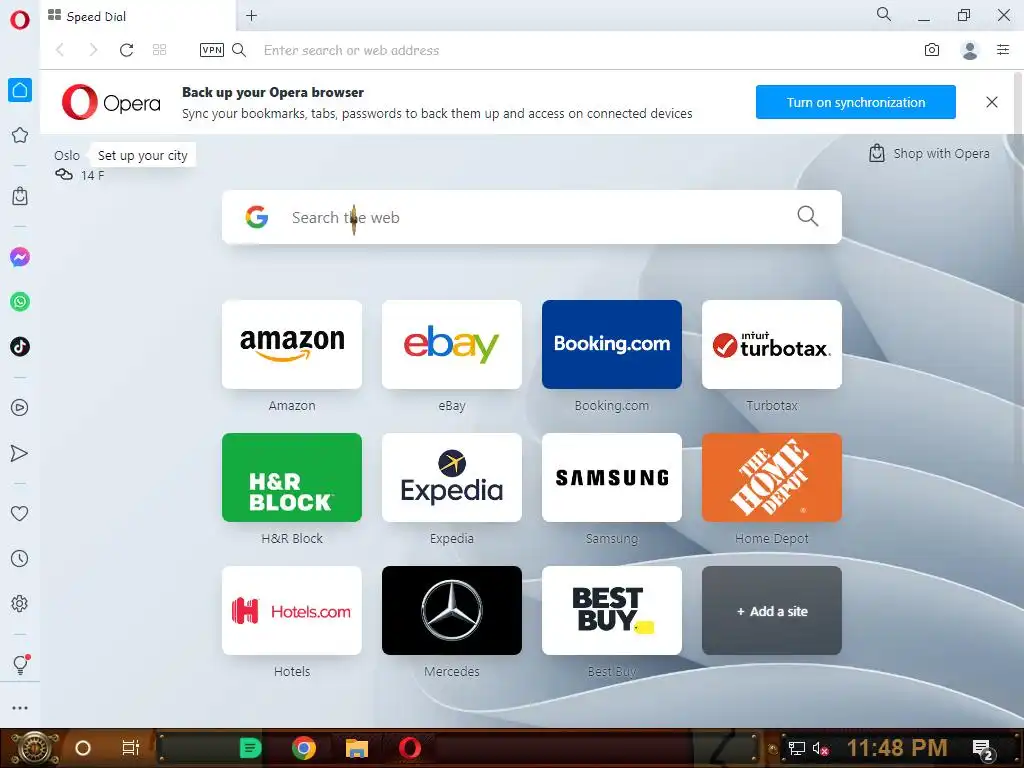The width and height of the screenshot is (1024, 768).
Task: Click the forward navigation arrow
Action: click(93, 50)
